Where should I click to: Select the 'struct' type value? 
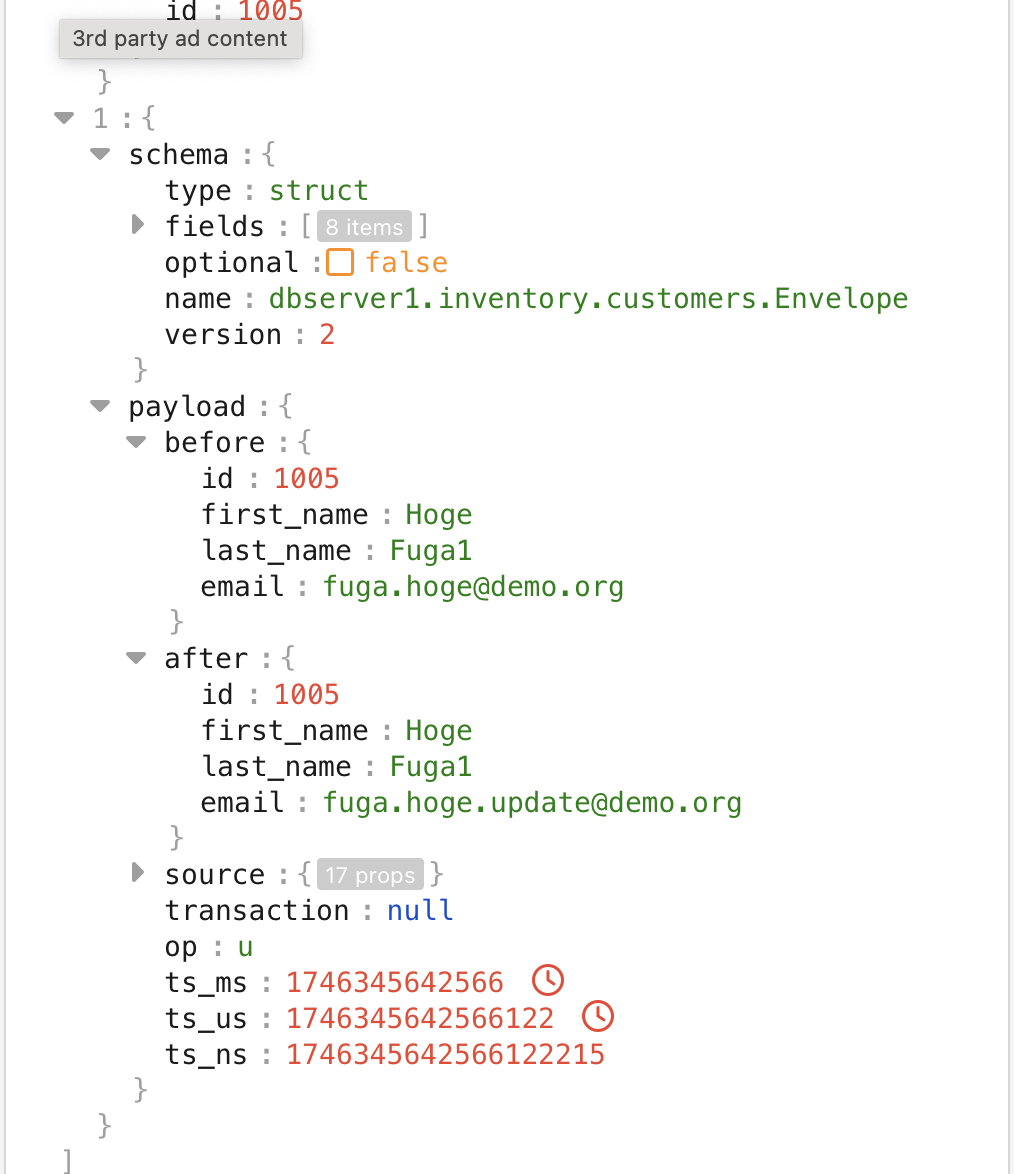[318, 191]
